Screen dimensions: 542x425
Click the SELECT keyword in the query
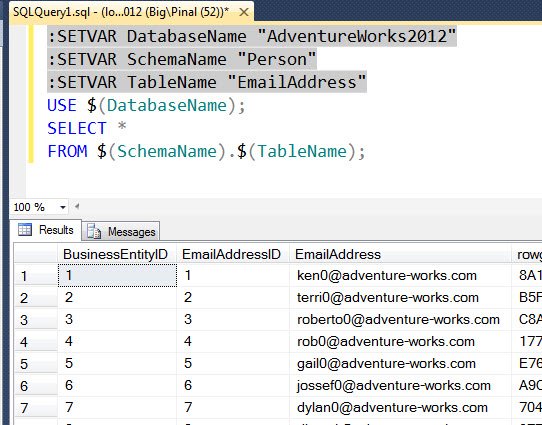tap(77, 128)
